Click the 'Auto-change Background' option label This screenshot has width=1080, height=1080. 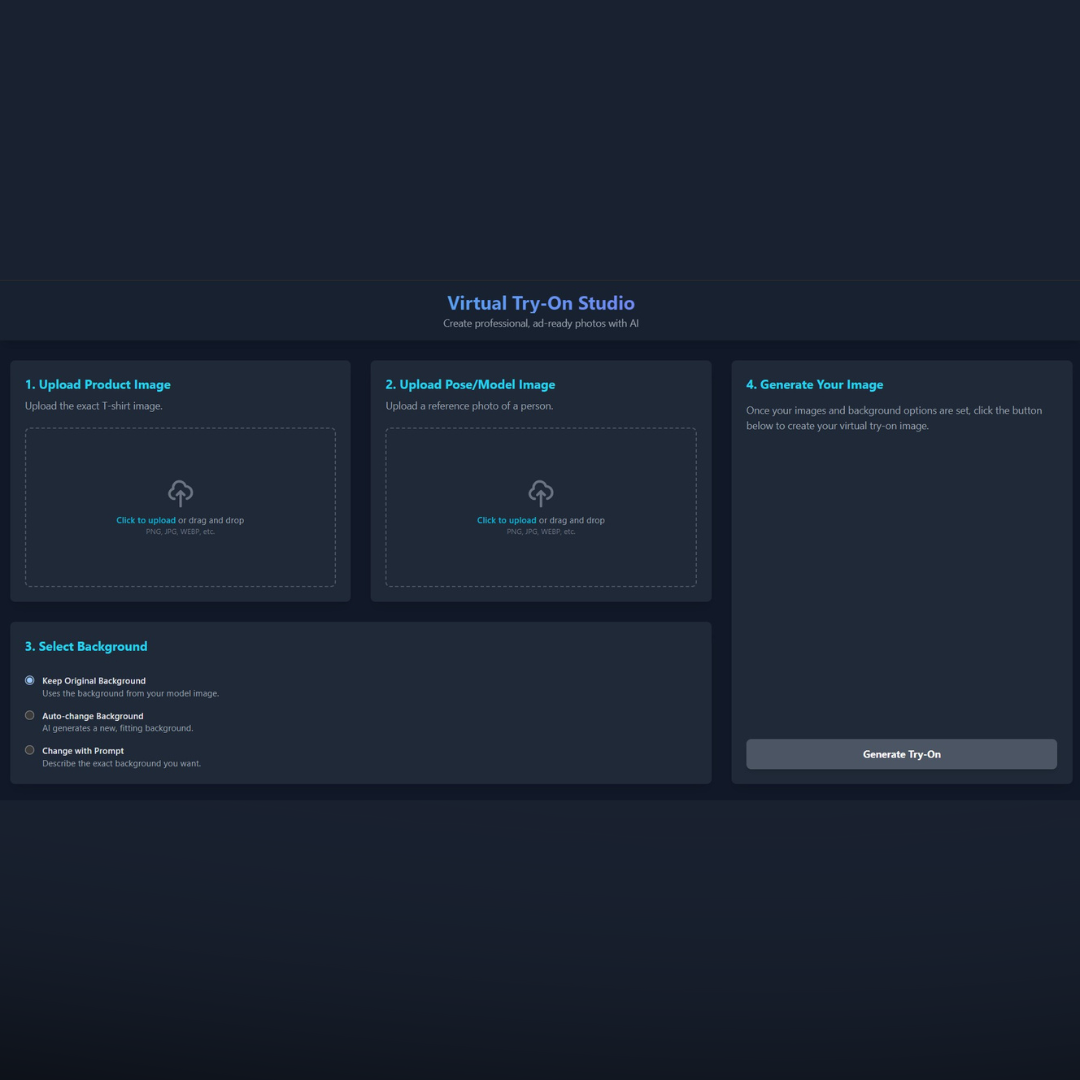(93, 716)
